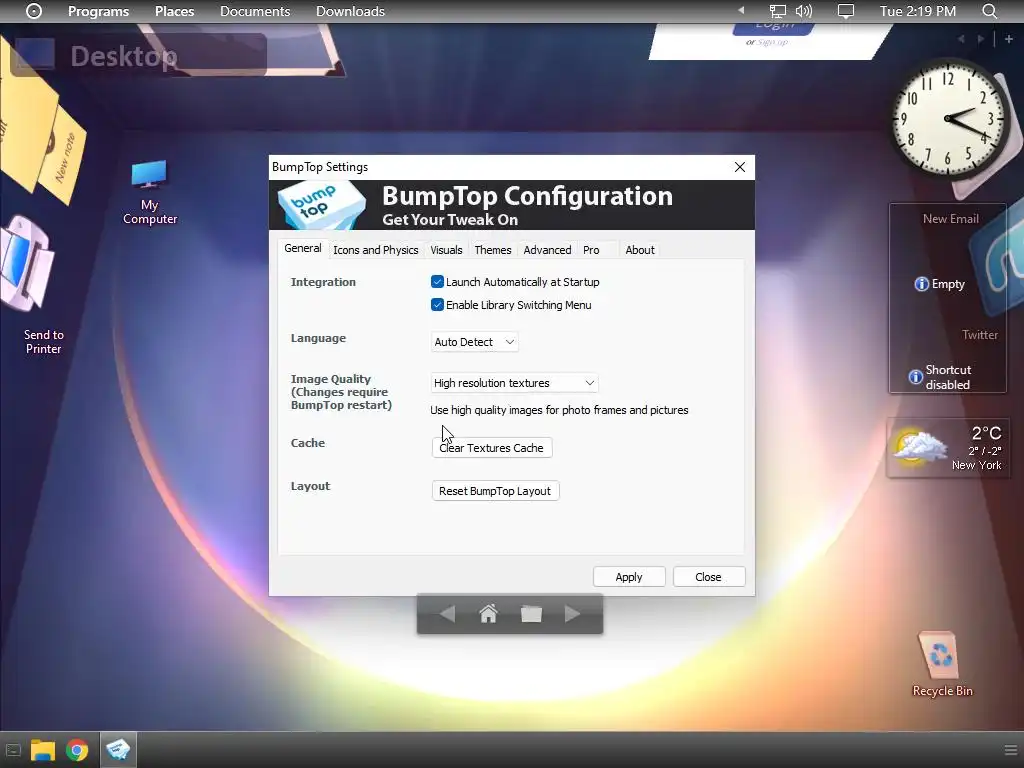
Task: Click the Shortcut disabled info icon
Action: click(x=916, y=377)
